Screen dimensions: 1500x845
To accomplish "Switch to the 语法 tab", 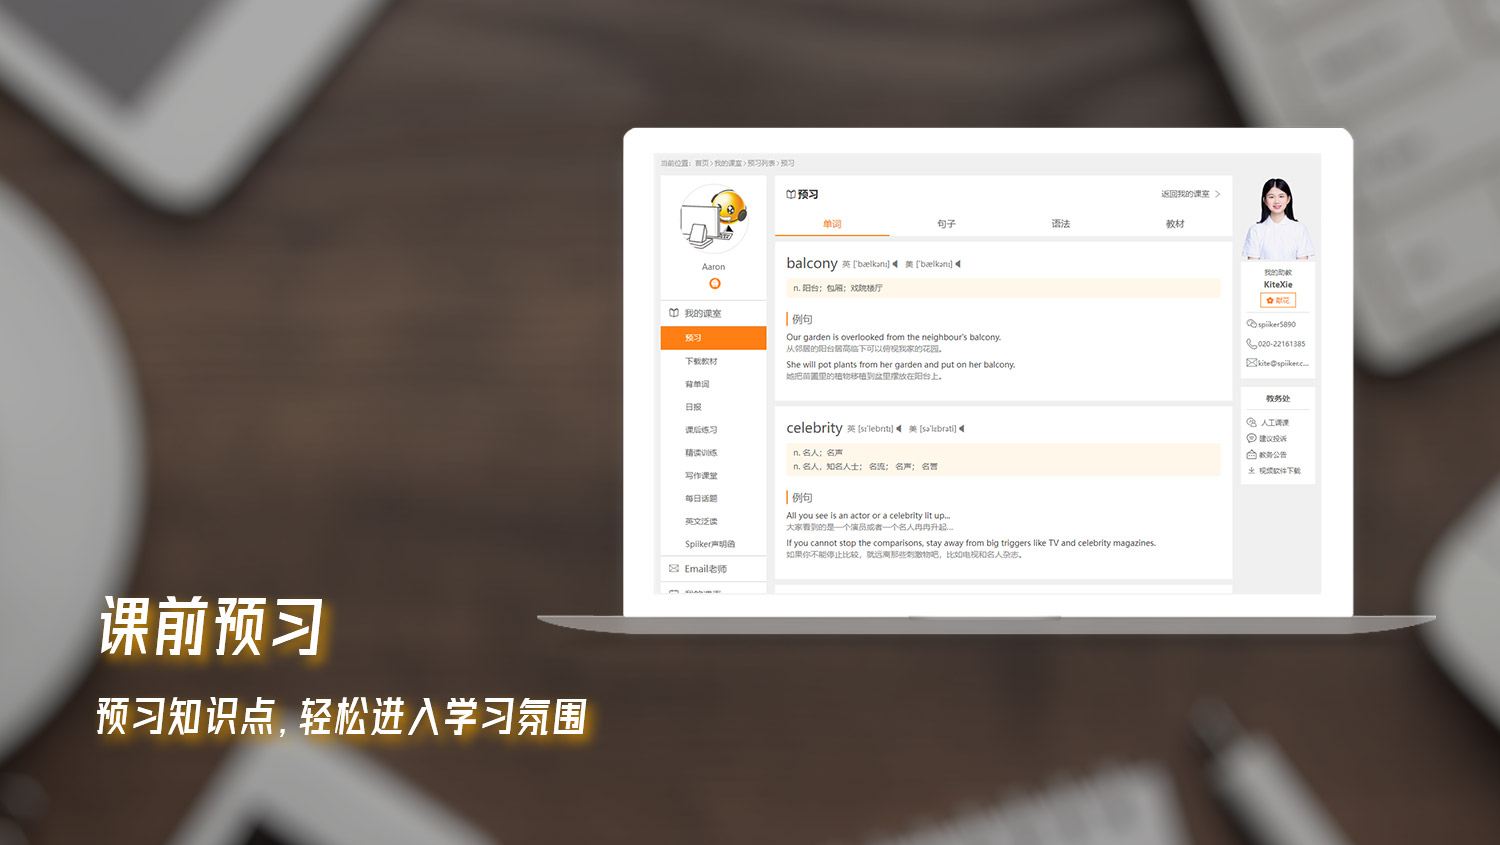I will pyautogui.click(x=1060, y=224).
